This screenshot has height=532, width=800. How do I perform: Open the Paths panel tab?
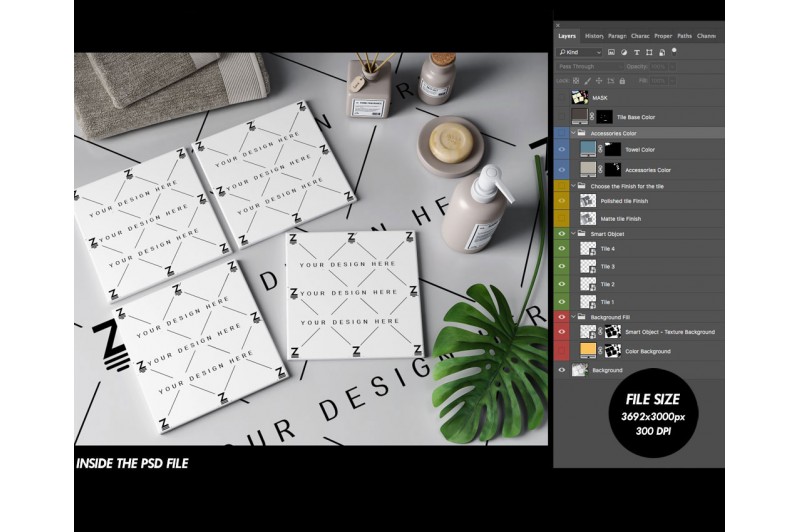pyautogui.click(x=684, y=36)
